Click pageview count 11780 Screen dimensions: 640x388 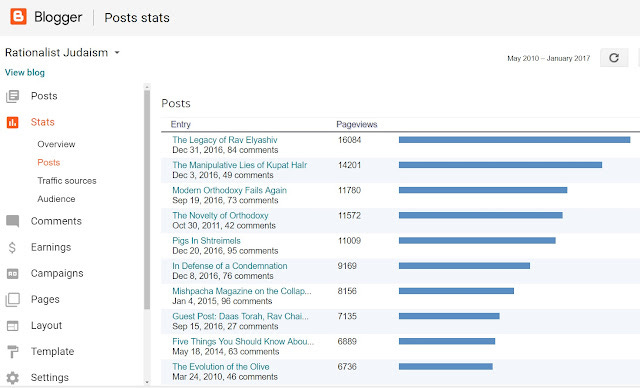tap(349, 191)
